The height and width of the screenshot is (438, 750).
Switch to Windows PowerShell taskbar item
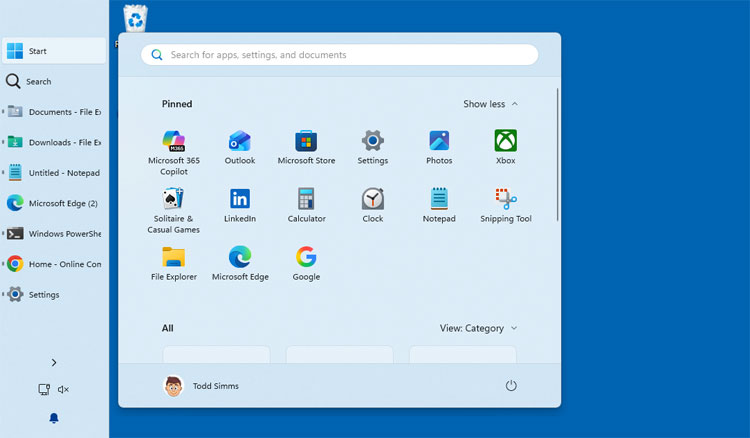click(x=54, y=234)
